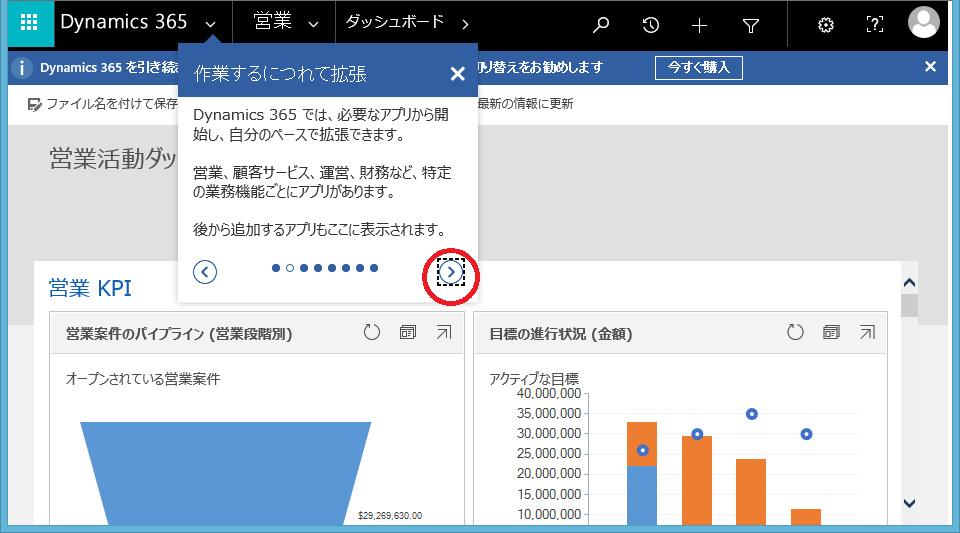Screen dimensions: 960x533
Task: Open the 営業 KPI section heading
Action: (x=90, y=288)
